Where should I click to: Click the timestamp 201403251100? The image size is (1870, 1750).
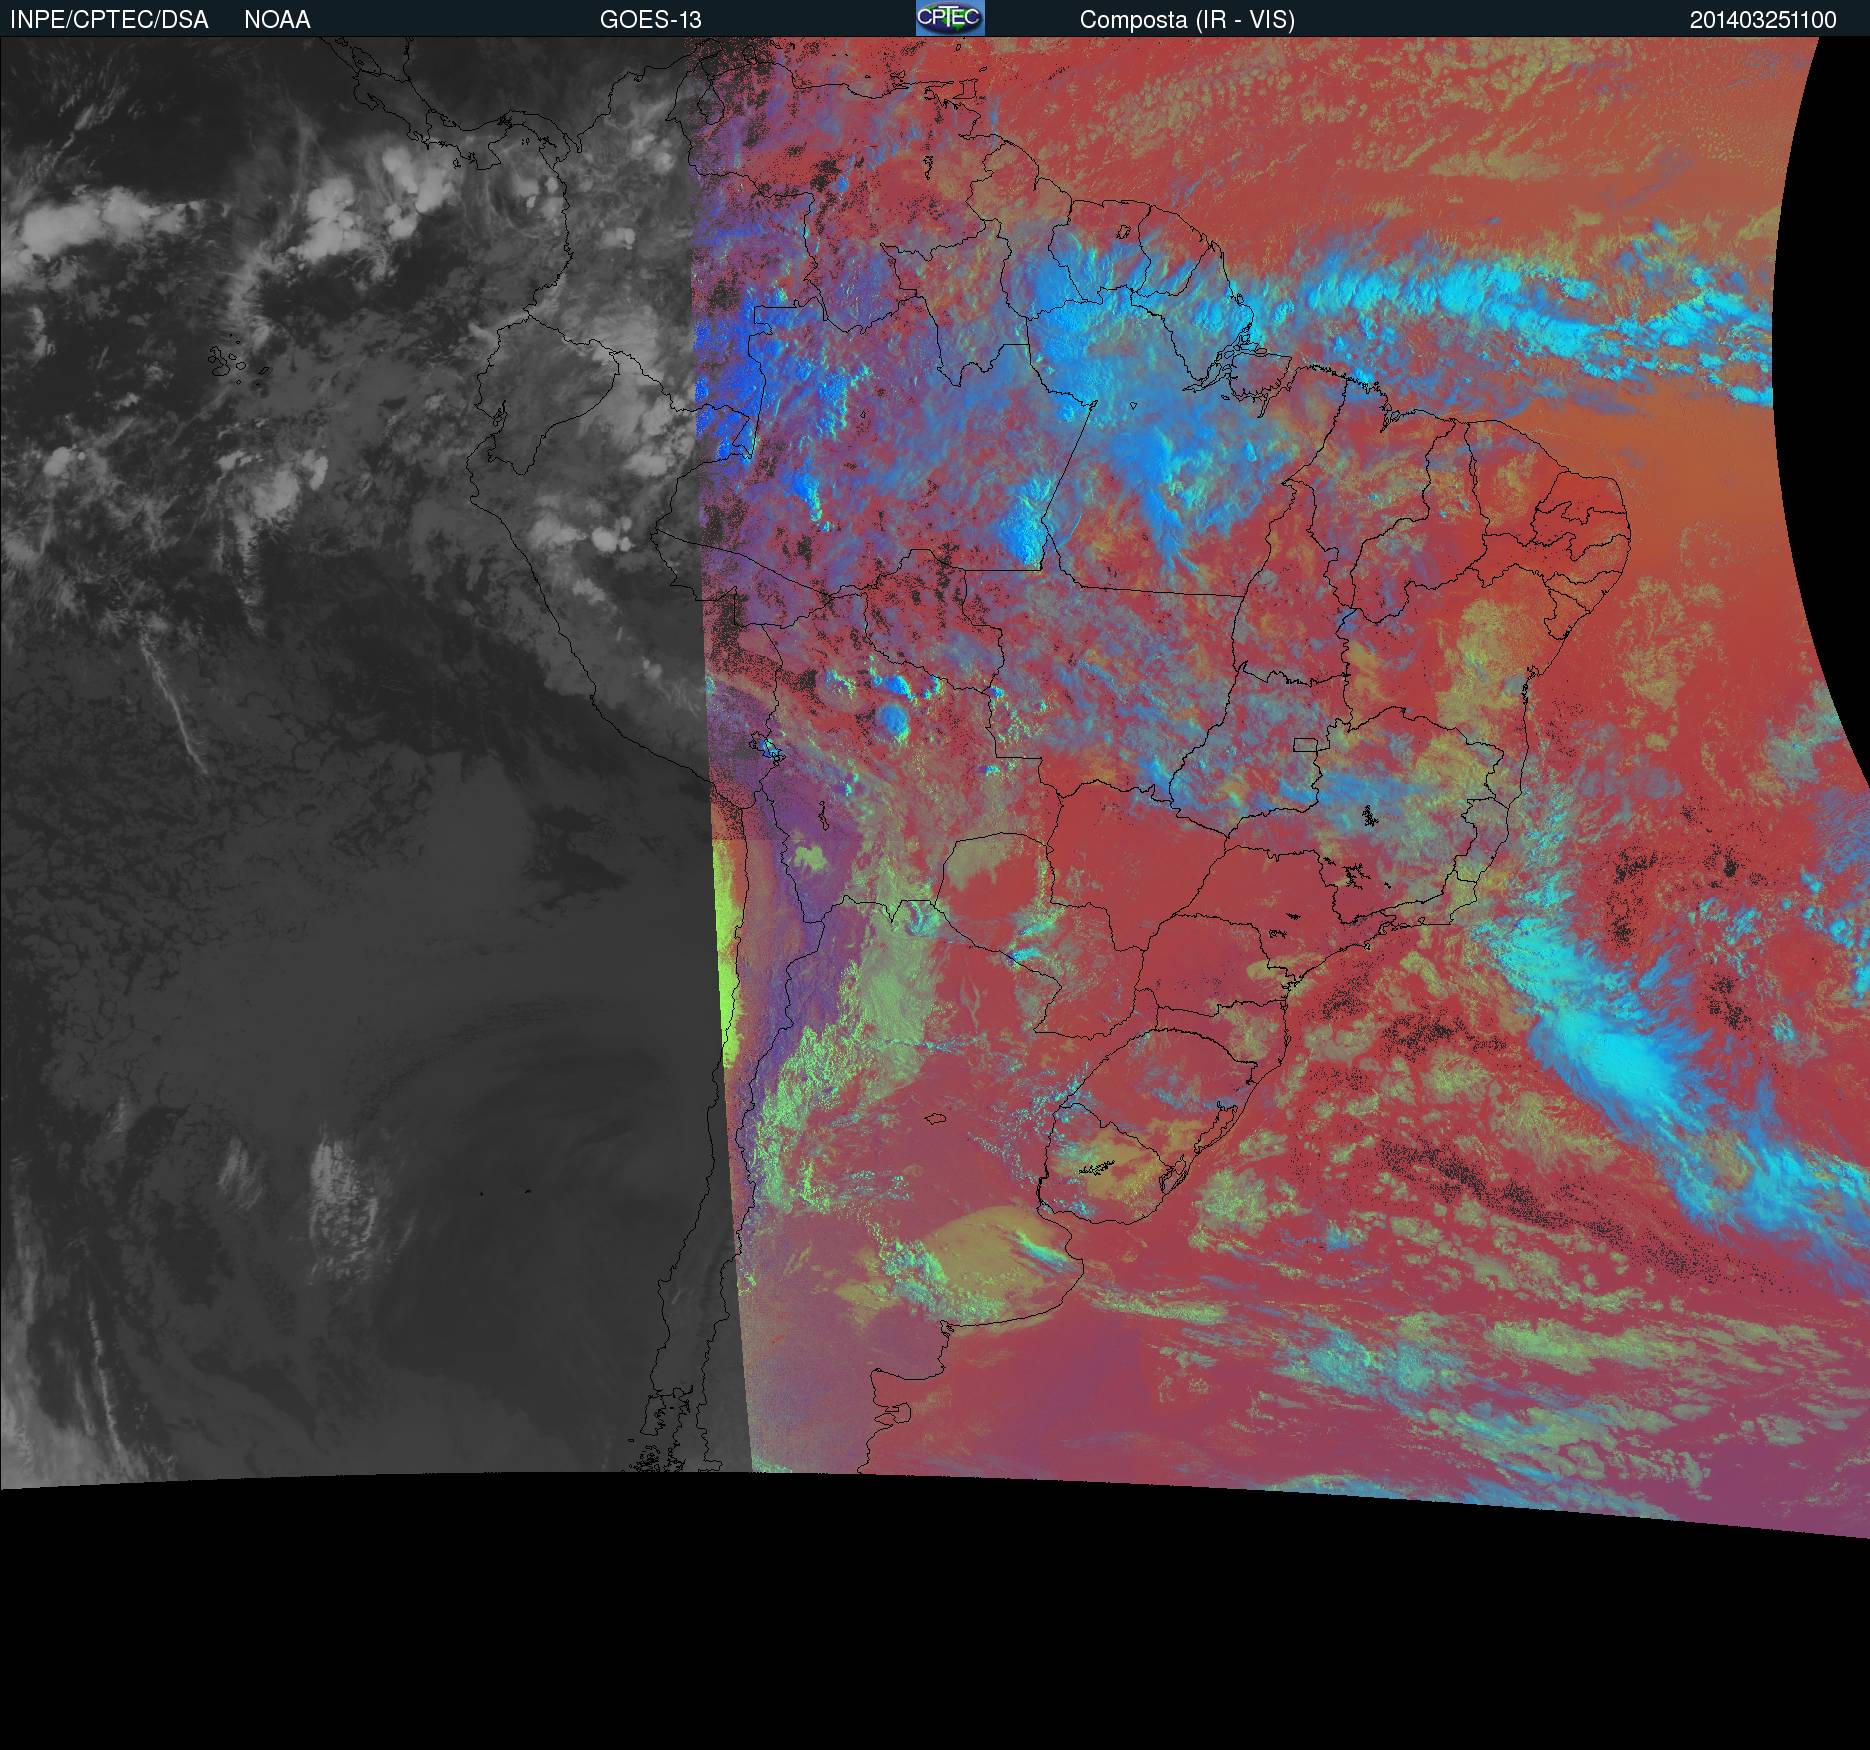click(x=1763, y=20)
